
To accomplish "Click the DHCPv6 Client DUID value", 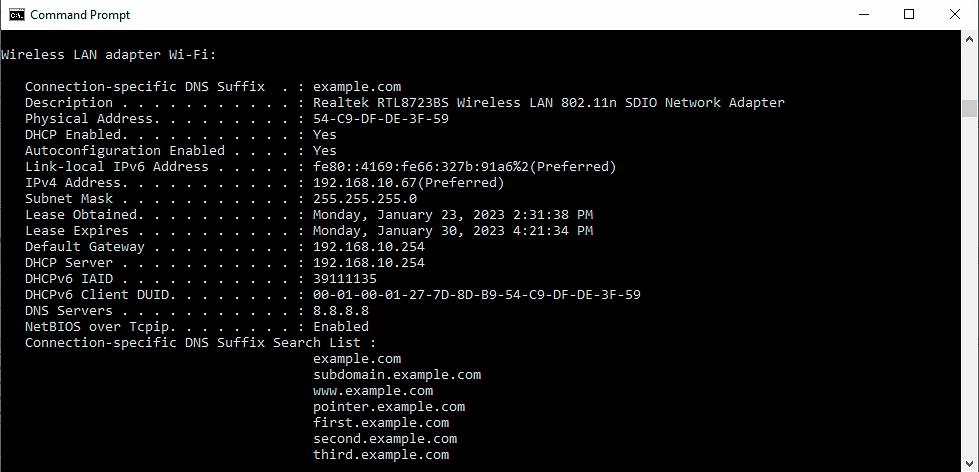I will pos(476,295).
